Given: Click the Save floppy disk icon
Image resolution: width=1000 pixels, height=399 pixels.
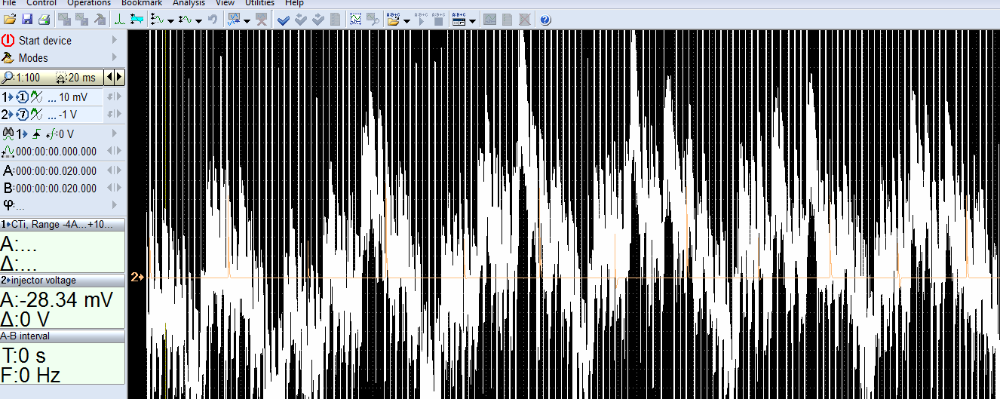Looking at the screenshot, I should point(27,20).
